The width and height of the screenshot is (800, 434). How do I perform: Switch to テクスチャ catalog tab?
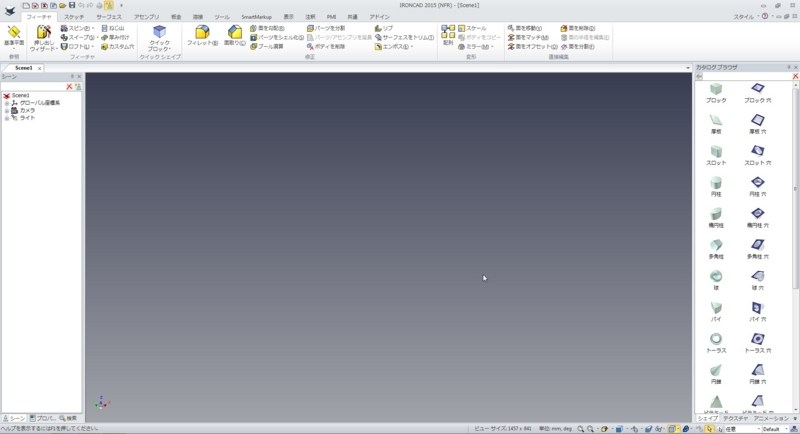point(735,418)
